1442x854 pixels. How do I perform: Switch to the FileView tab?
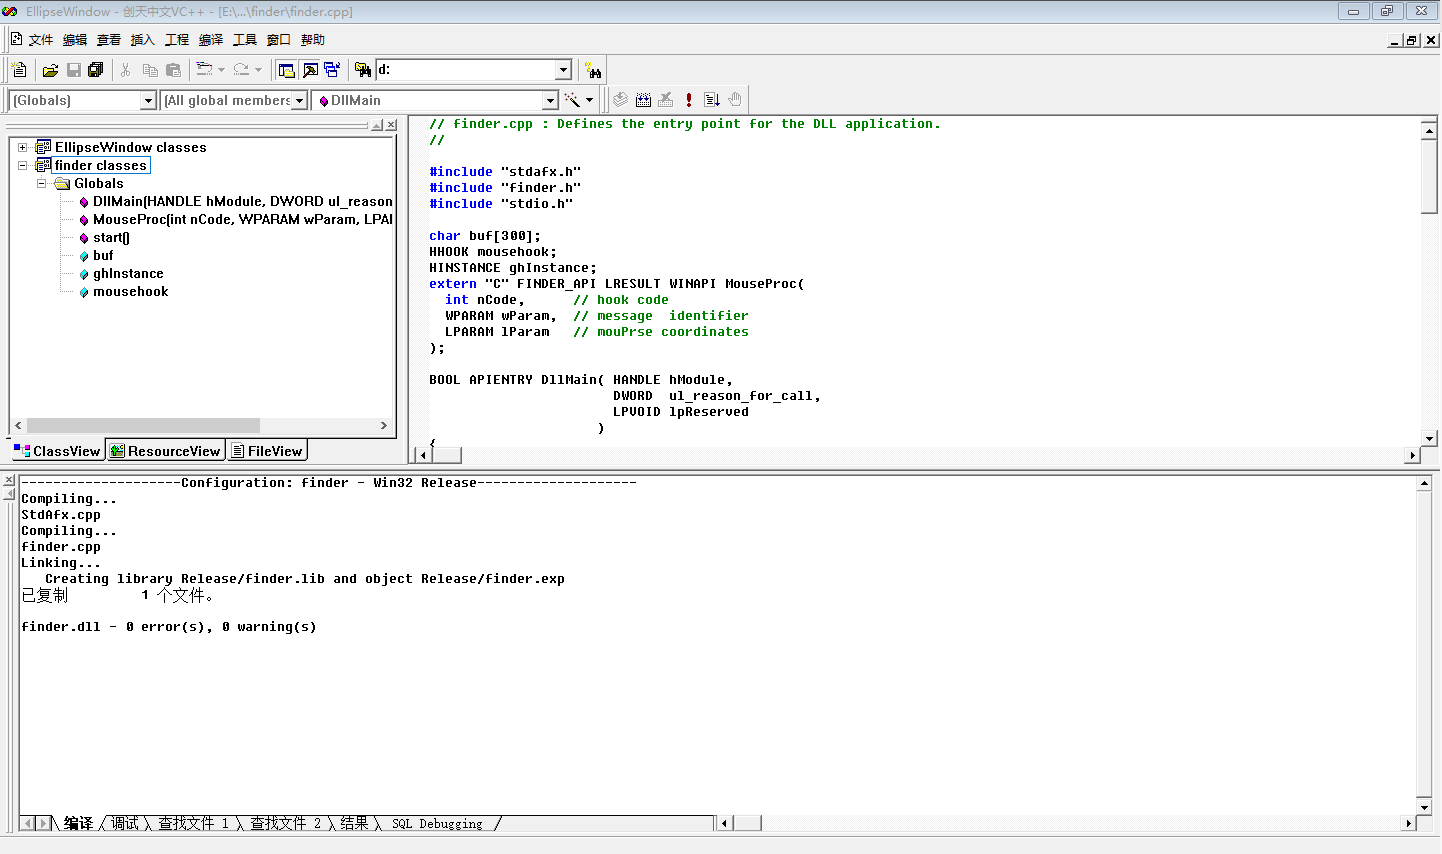[267, 451]
